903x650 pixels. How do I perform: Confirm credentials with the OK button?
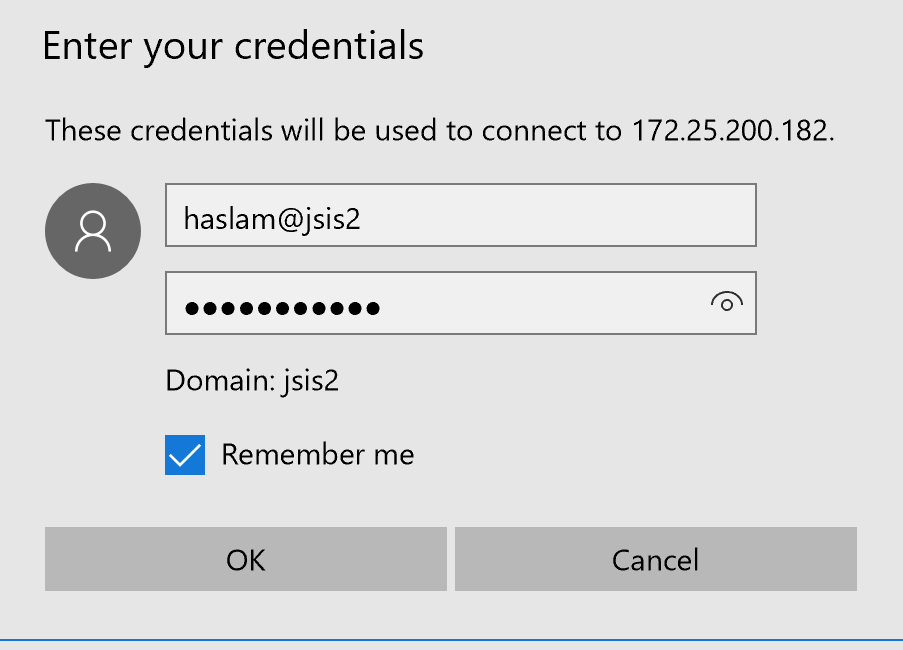tap(246, 559)
